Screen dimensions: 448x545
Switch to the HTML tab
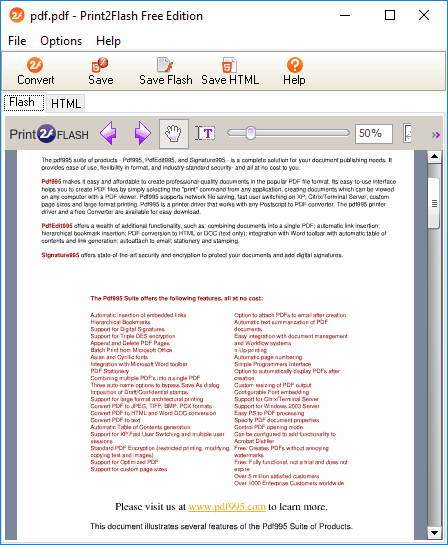[x=66, y=103]
